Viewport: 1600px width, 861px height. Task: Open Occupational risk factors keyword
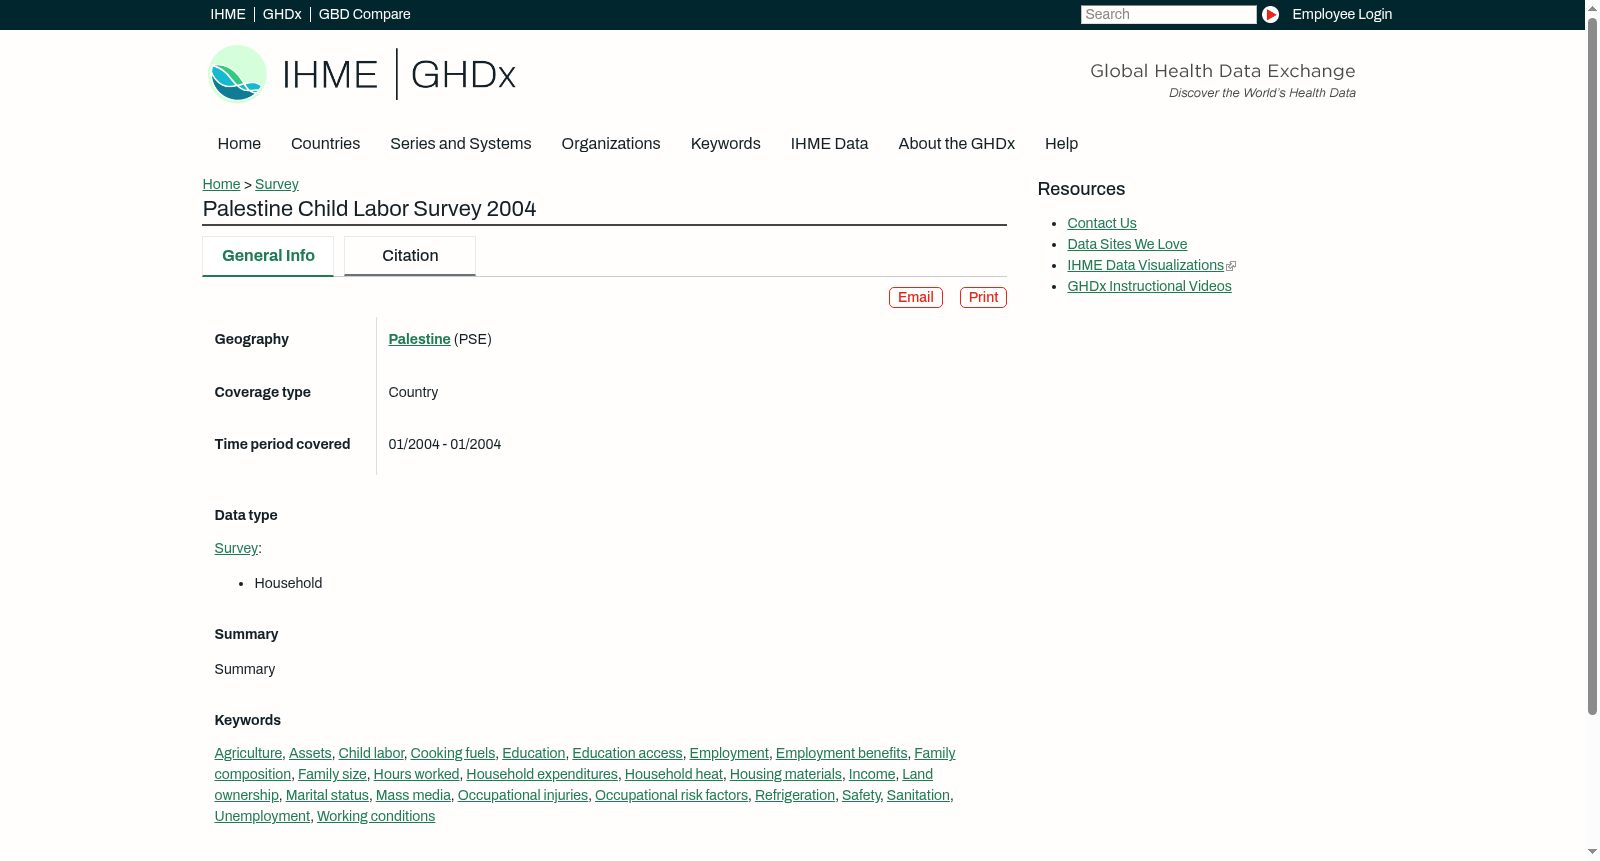pos(671,795)
